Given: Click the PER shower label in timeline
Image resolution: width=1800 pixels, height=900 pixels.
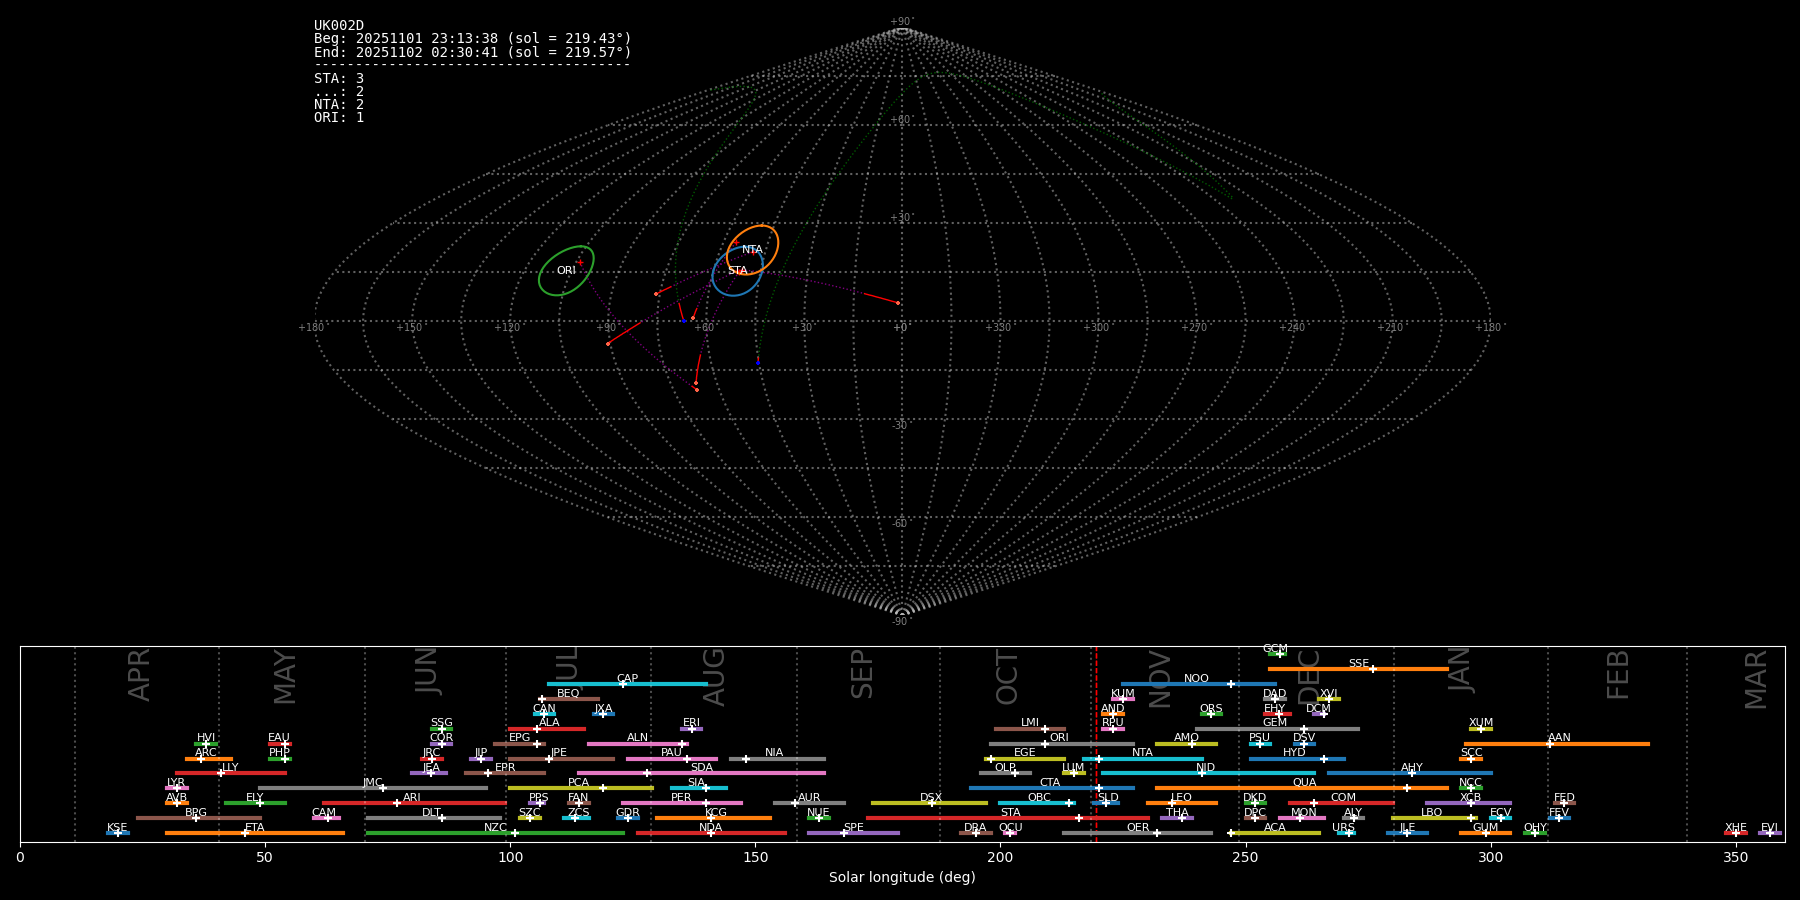Looking at the screenshot, I should click(681, 798).
